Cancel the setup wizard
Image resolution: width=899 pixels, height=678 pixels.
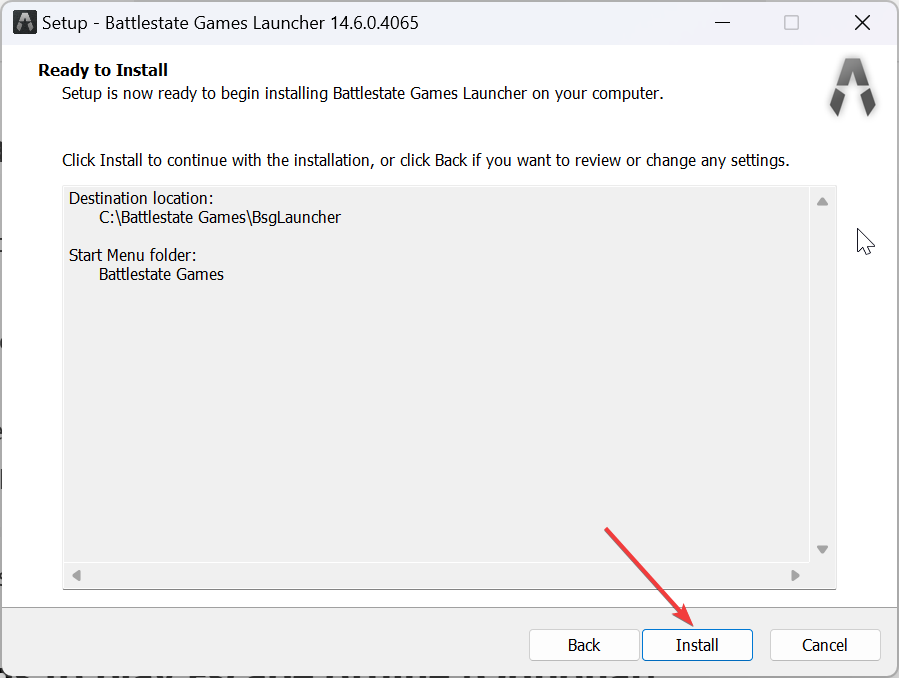(824, 645)
